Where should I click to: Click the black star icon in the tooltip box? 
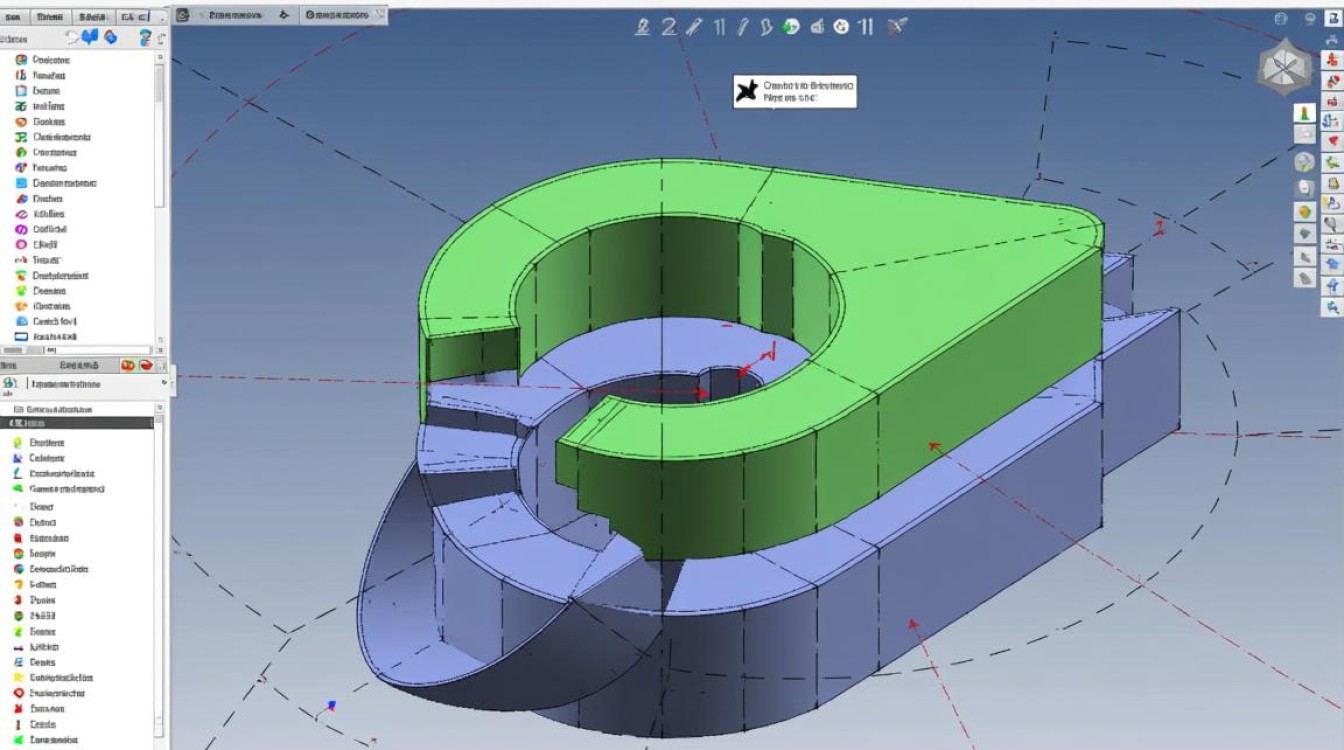coord(747,92)
